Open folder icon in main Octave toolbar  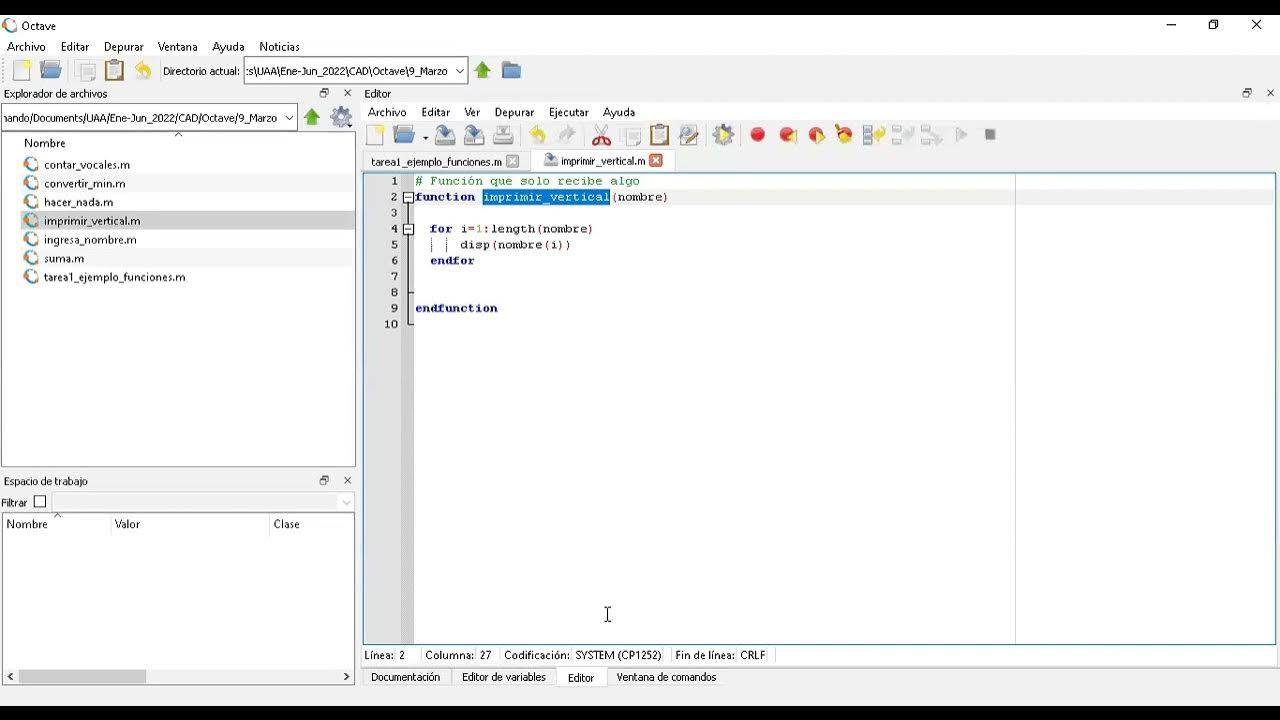tap(51, 70)
